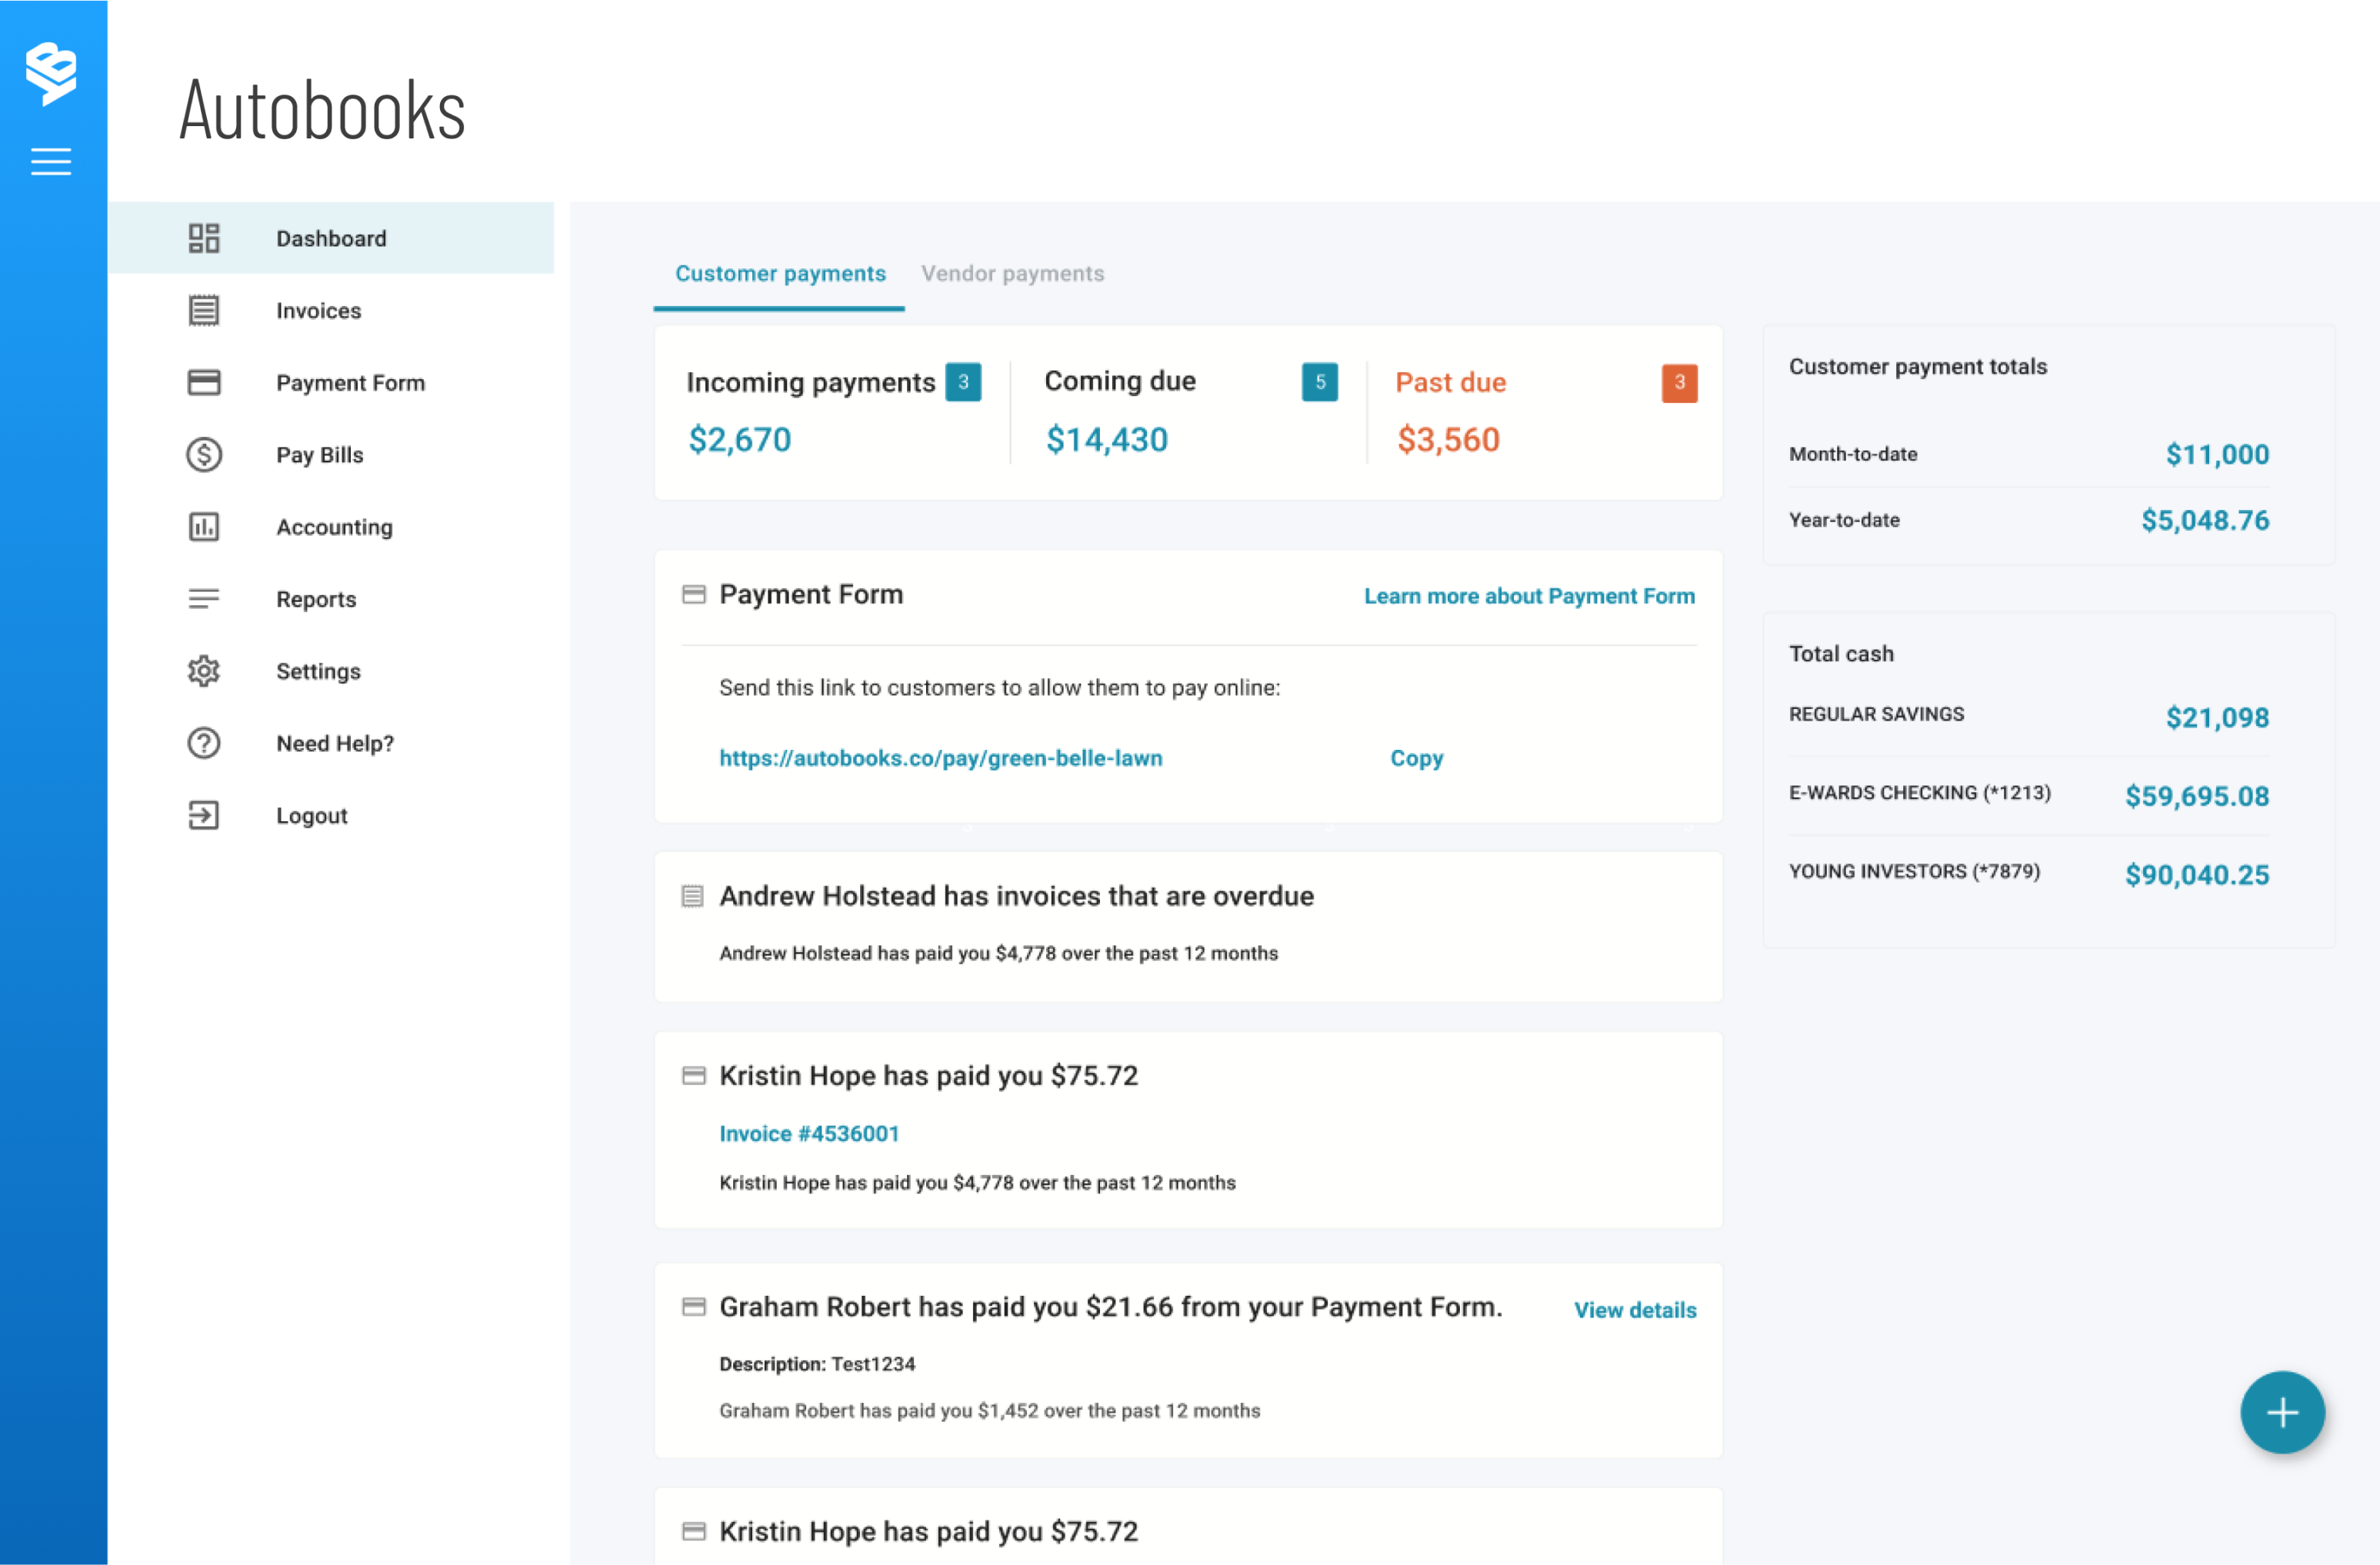
Task: Click the Settings gear icon
Action: click(205, 671)
